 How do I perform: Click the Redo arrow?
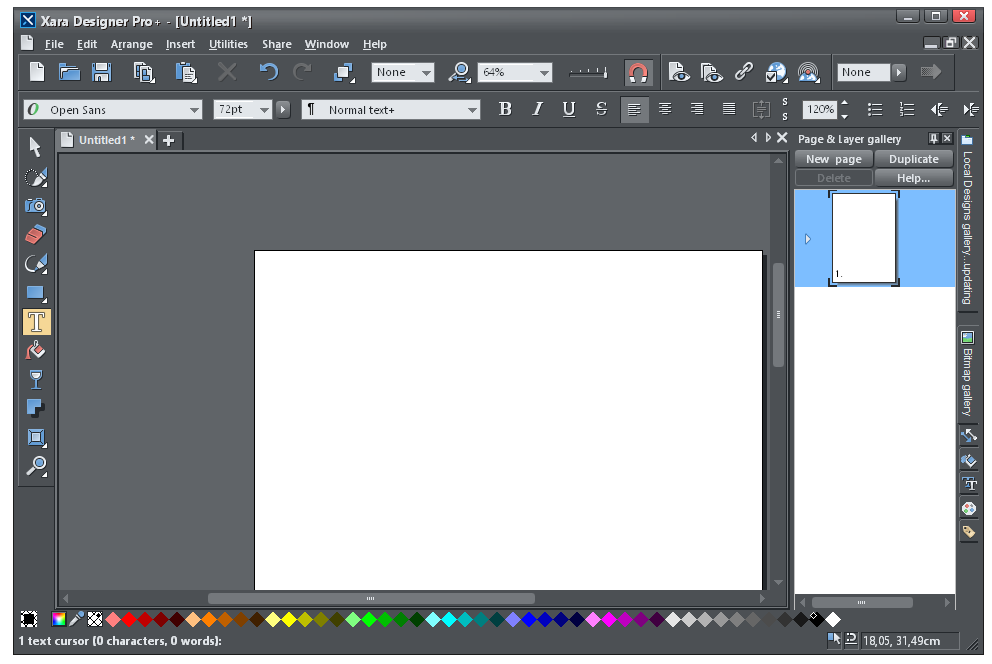302,72
